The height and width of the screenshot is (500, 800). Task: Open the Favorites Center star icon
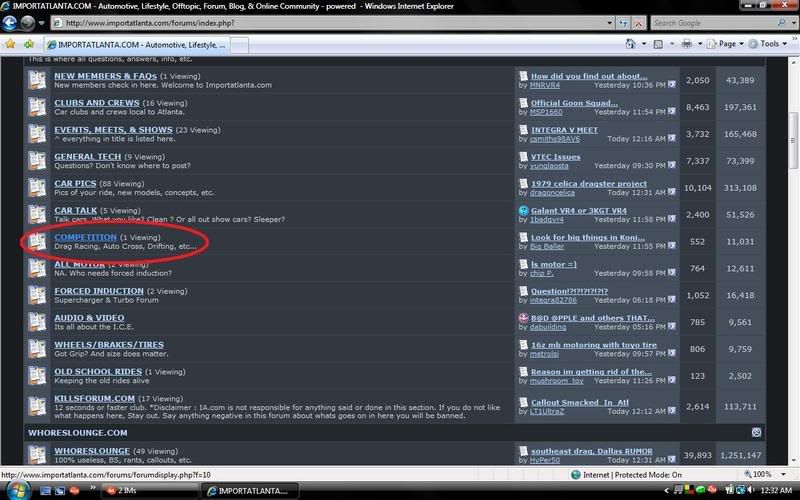pyautogui.click(x=10, y=44)
